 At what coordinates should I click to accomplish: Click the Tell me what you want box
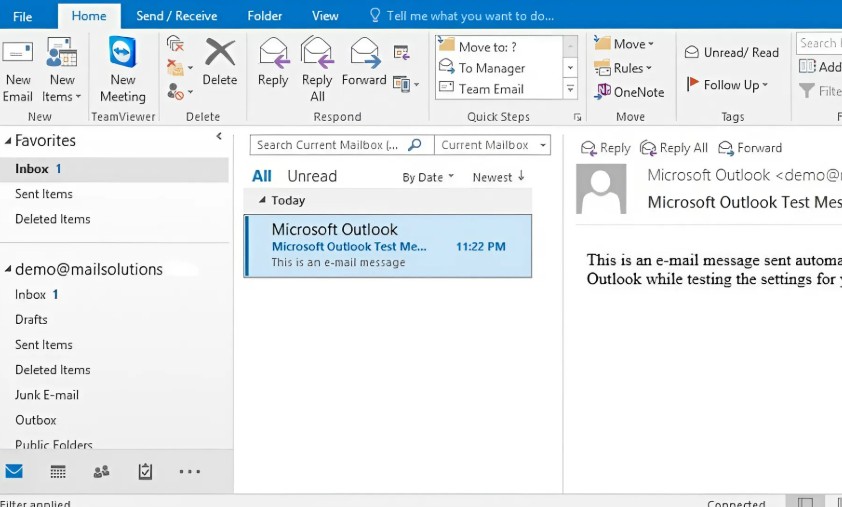(x=462, y=16)
